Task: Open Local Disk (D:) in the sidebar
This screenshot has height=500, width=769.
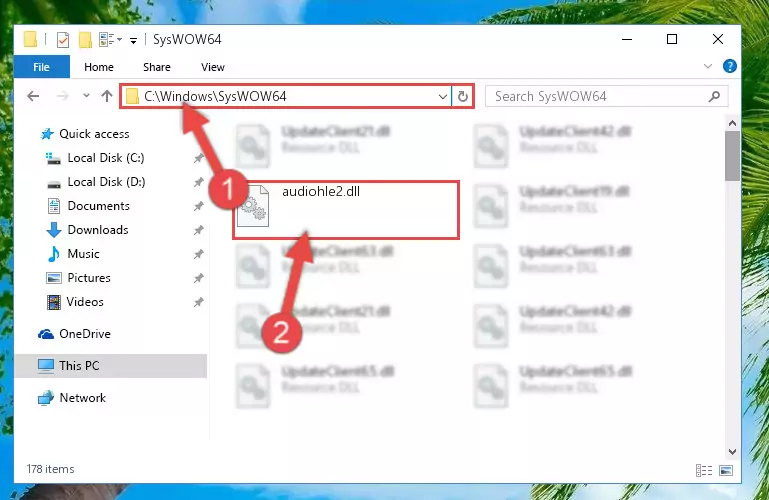Action: tap(106, 182)
